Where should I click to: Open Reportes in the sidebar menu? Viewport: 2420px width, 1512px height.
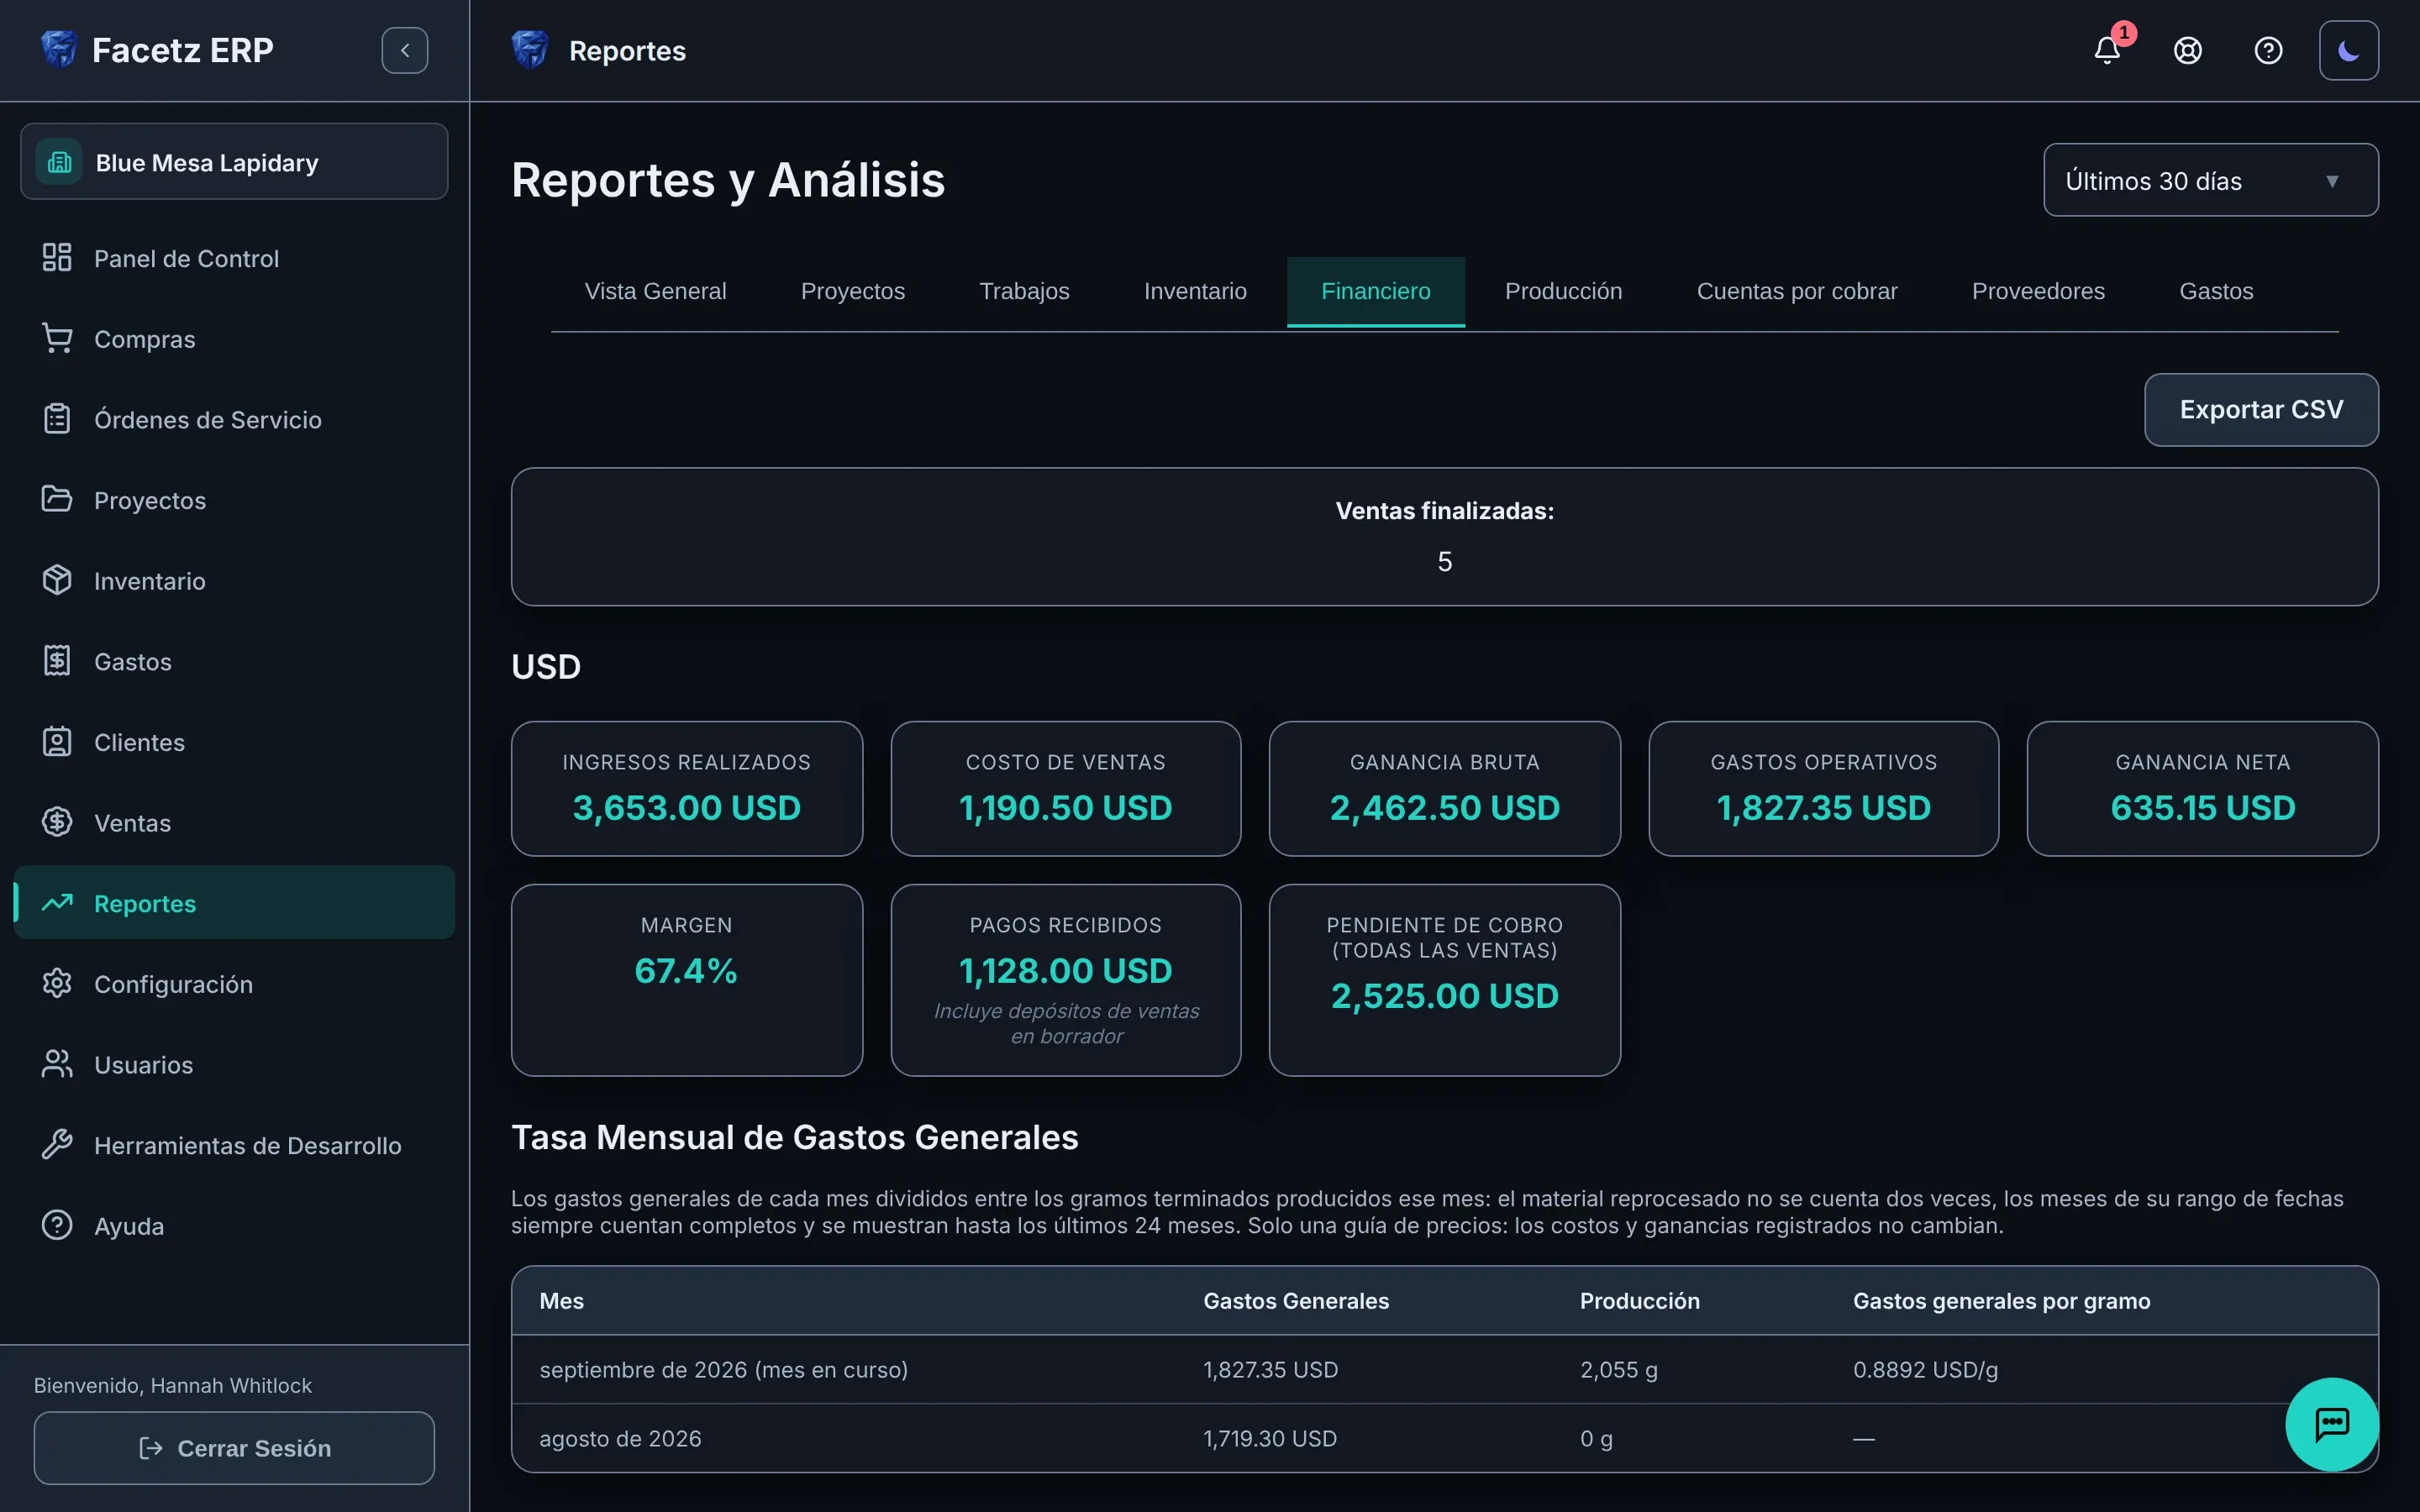[234, 903]
